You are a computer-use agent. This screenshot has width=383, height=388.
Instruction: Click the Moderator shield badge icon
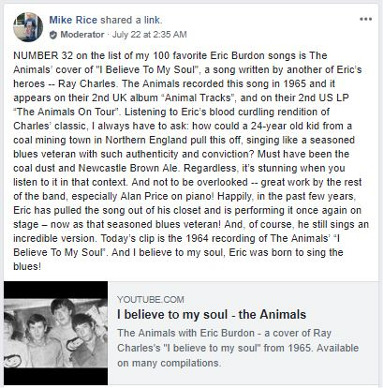[x=53, y=35]
